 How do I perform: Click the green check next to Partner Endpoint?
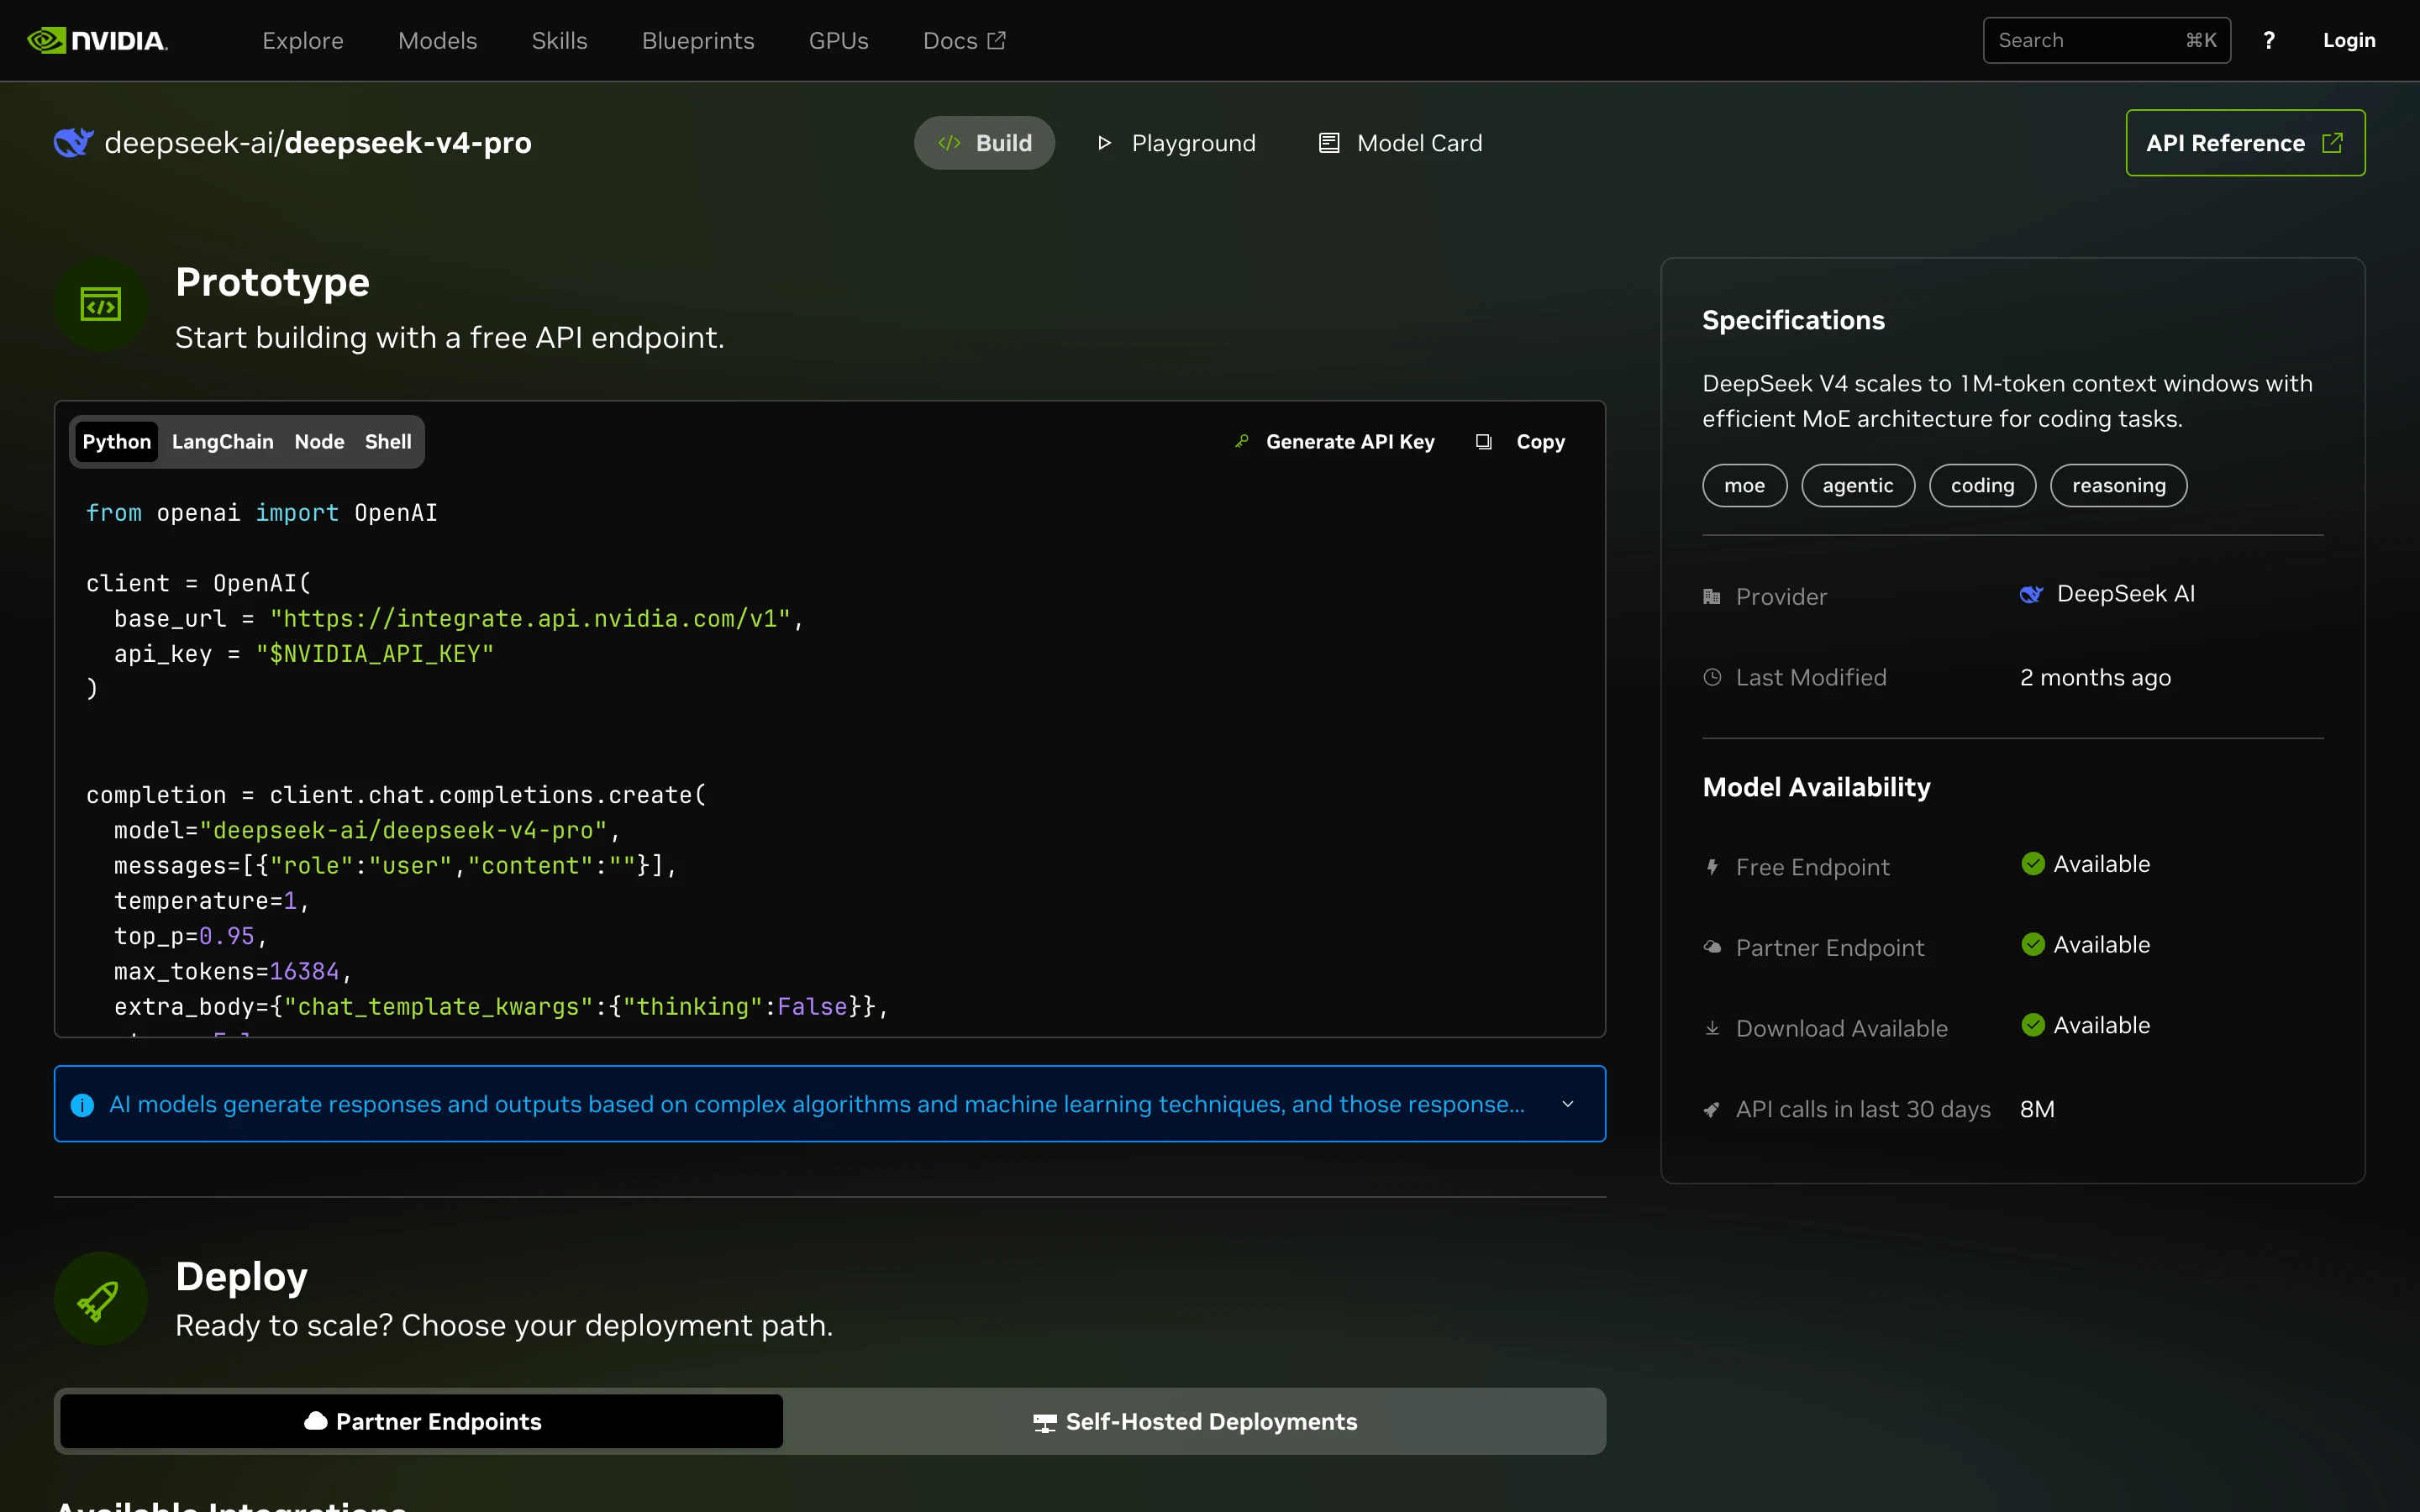pos(2033,944)
